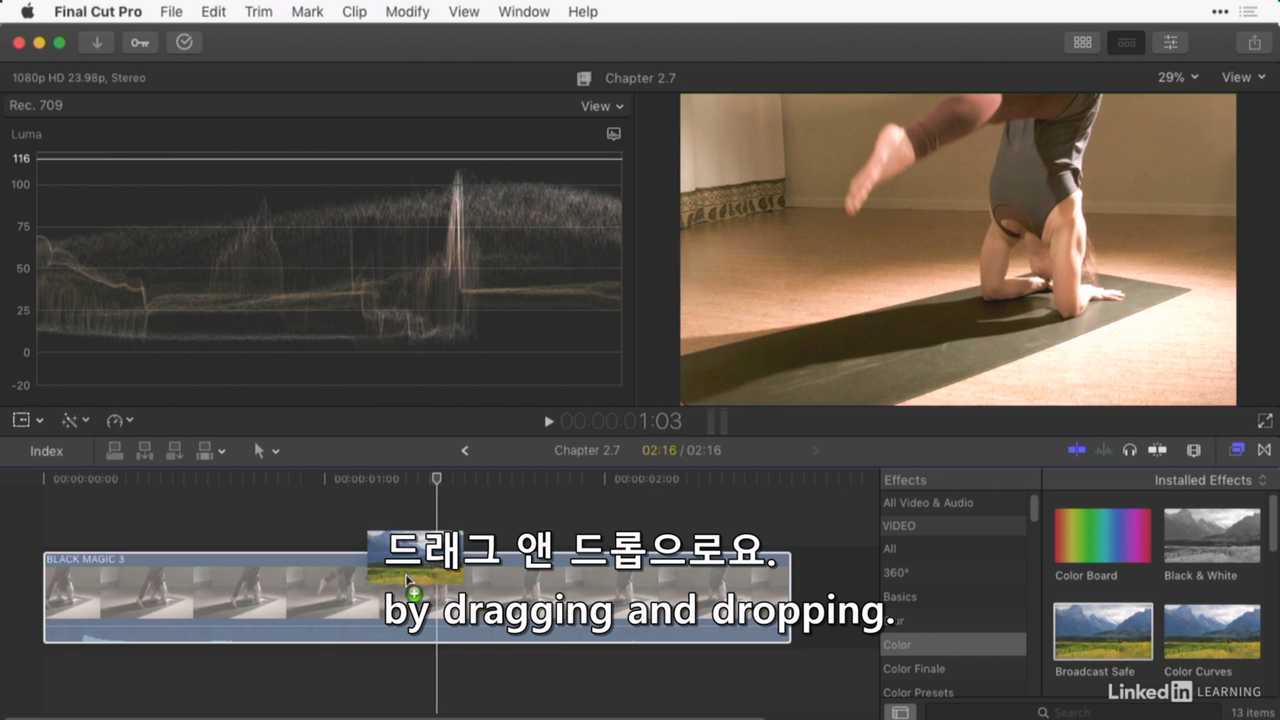The image size is (1280, 720).
Task: Select 360° effects category
Action: click(x=953, y=573)
